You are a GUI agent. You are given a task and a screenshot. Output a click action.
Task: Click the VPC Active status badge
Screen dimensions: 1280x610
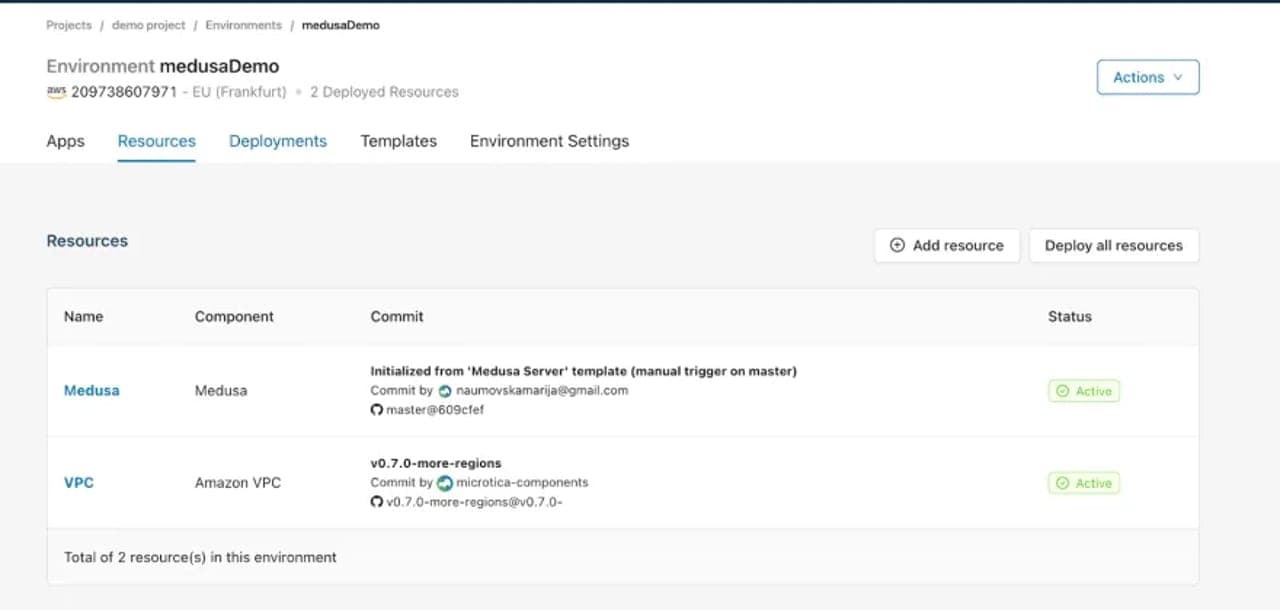click(x=1084, y=483)
